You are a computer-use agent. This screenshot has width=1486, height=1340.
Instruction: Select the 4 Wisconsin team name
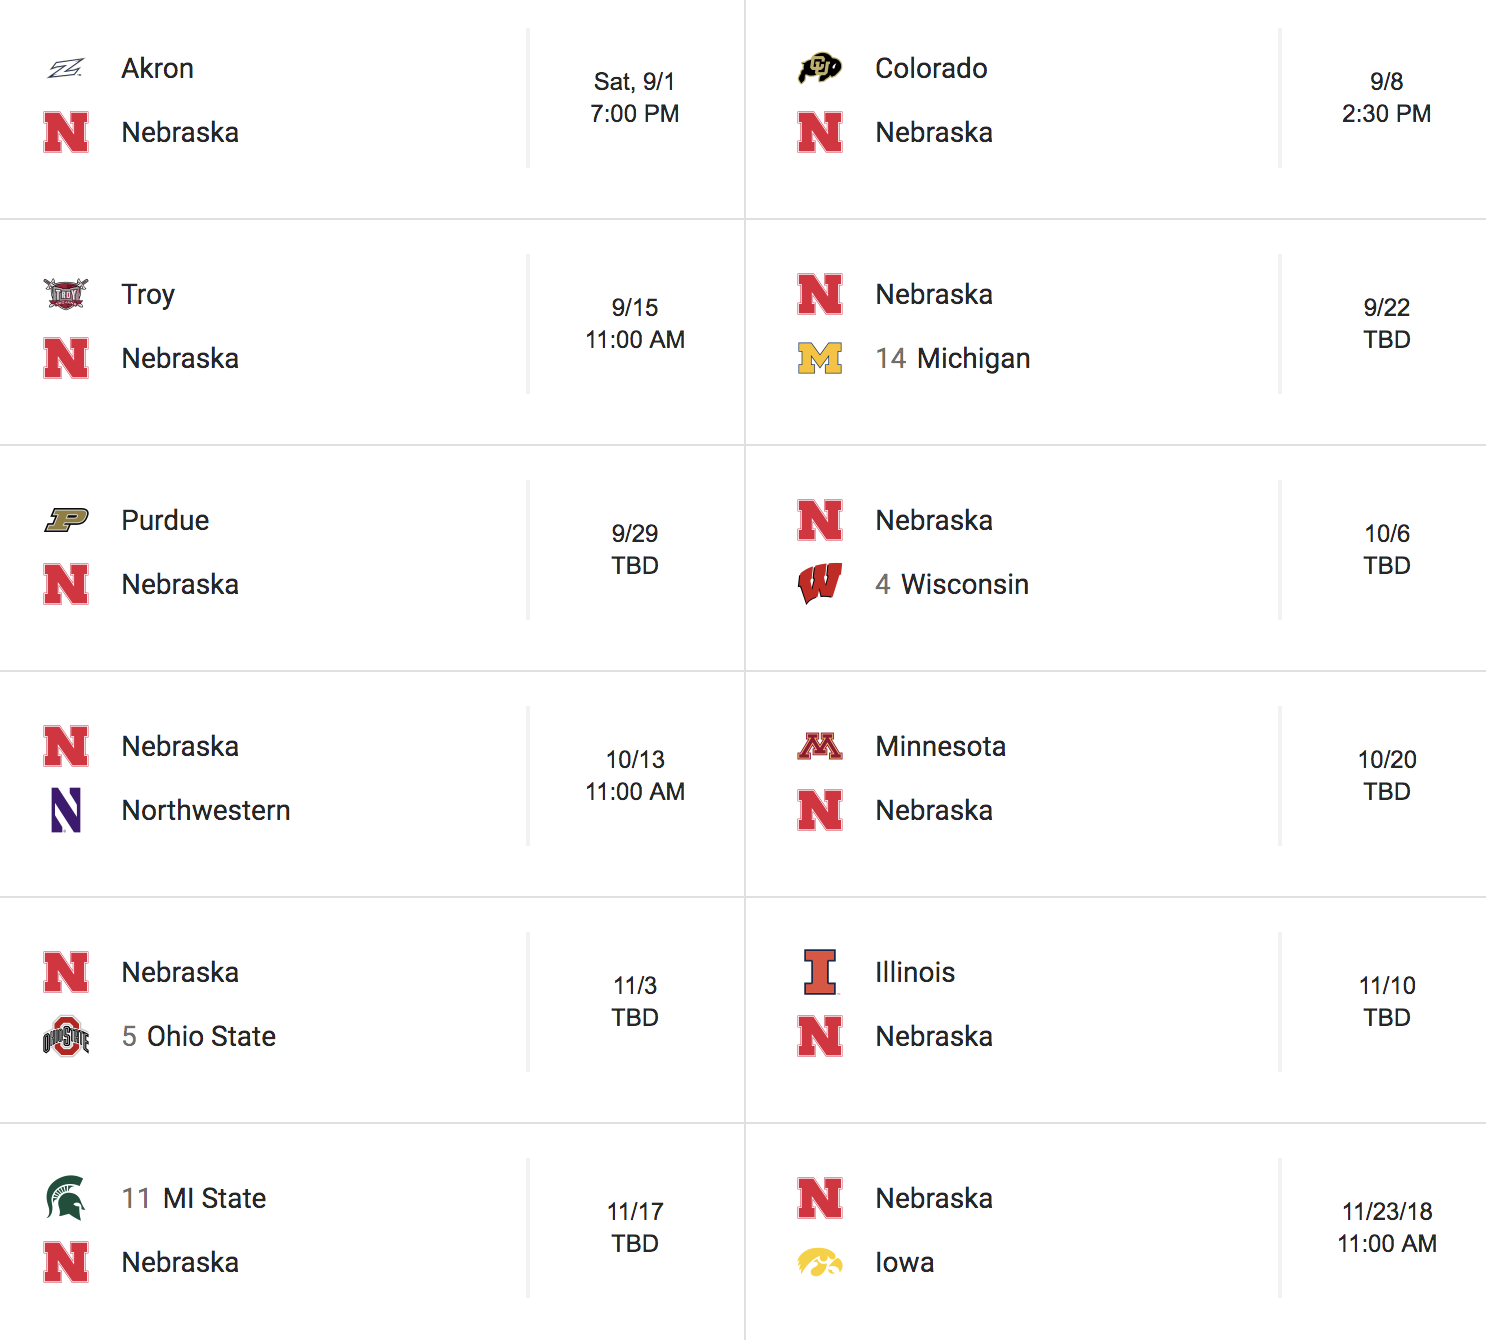[952, 584]
